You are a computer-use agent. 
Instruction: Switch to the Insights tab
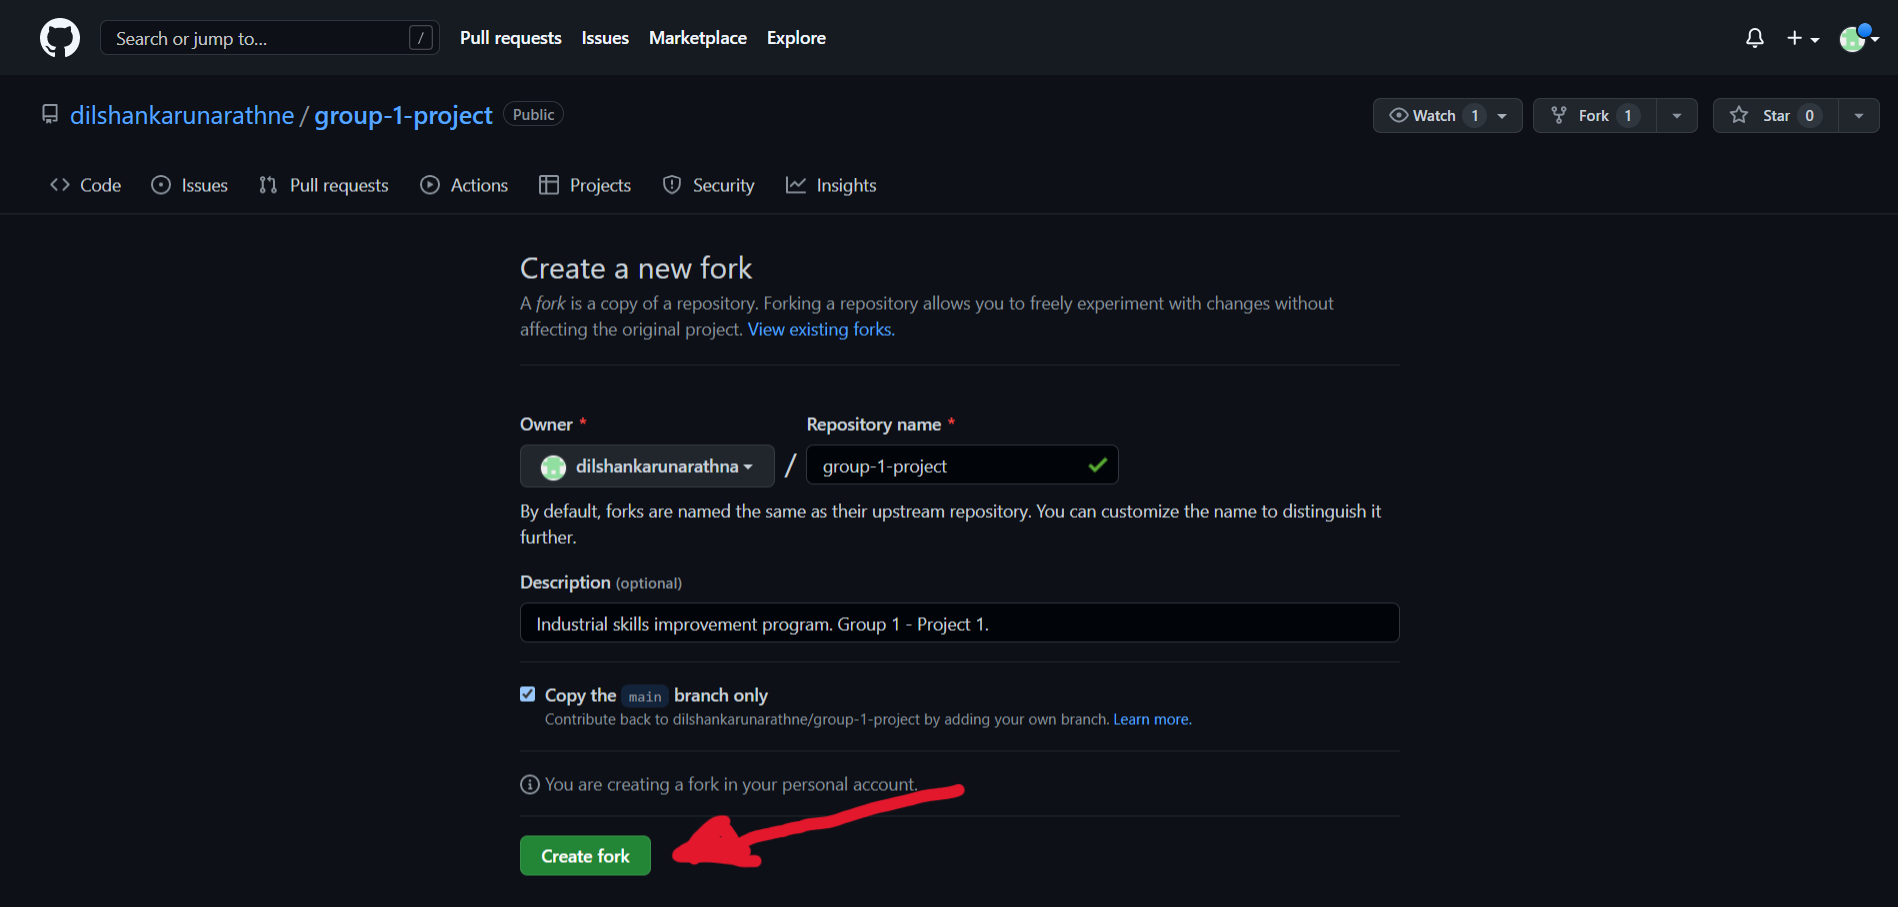831,185
